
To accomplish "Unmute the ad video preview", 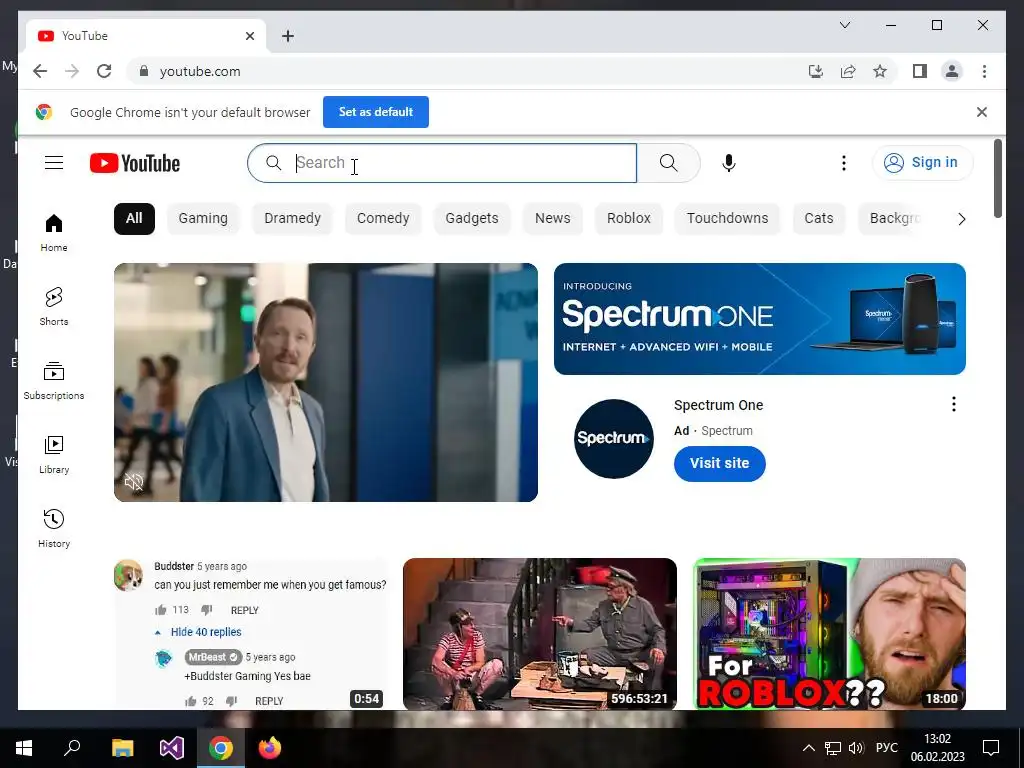I will (134, 482).
